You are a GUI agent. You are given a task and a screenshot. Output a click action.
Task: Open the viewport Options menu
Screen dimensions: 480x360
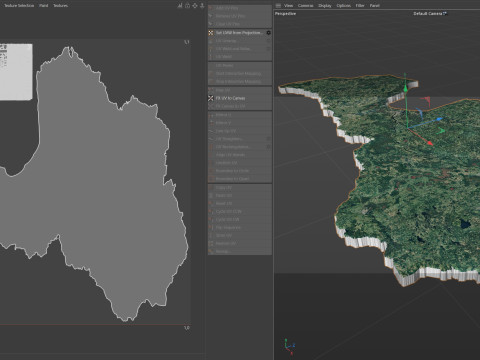[343, 5]
